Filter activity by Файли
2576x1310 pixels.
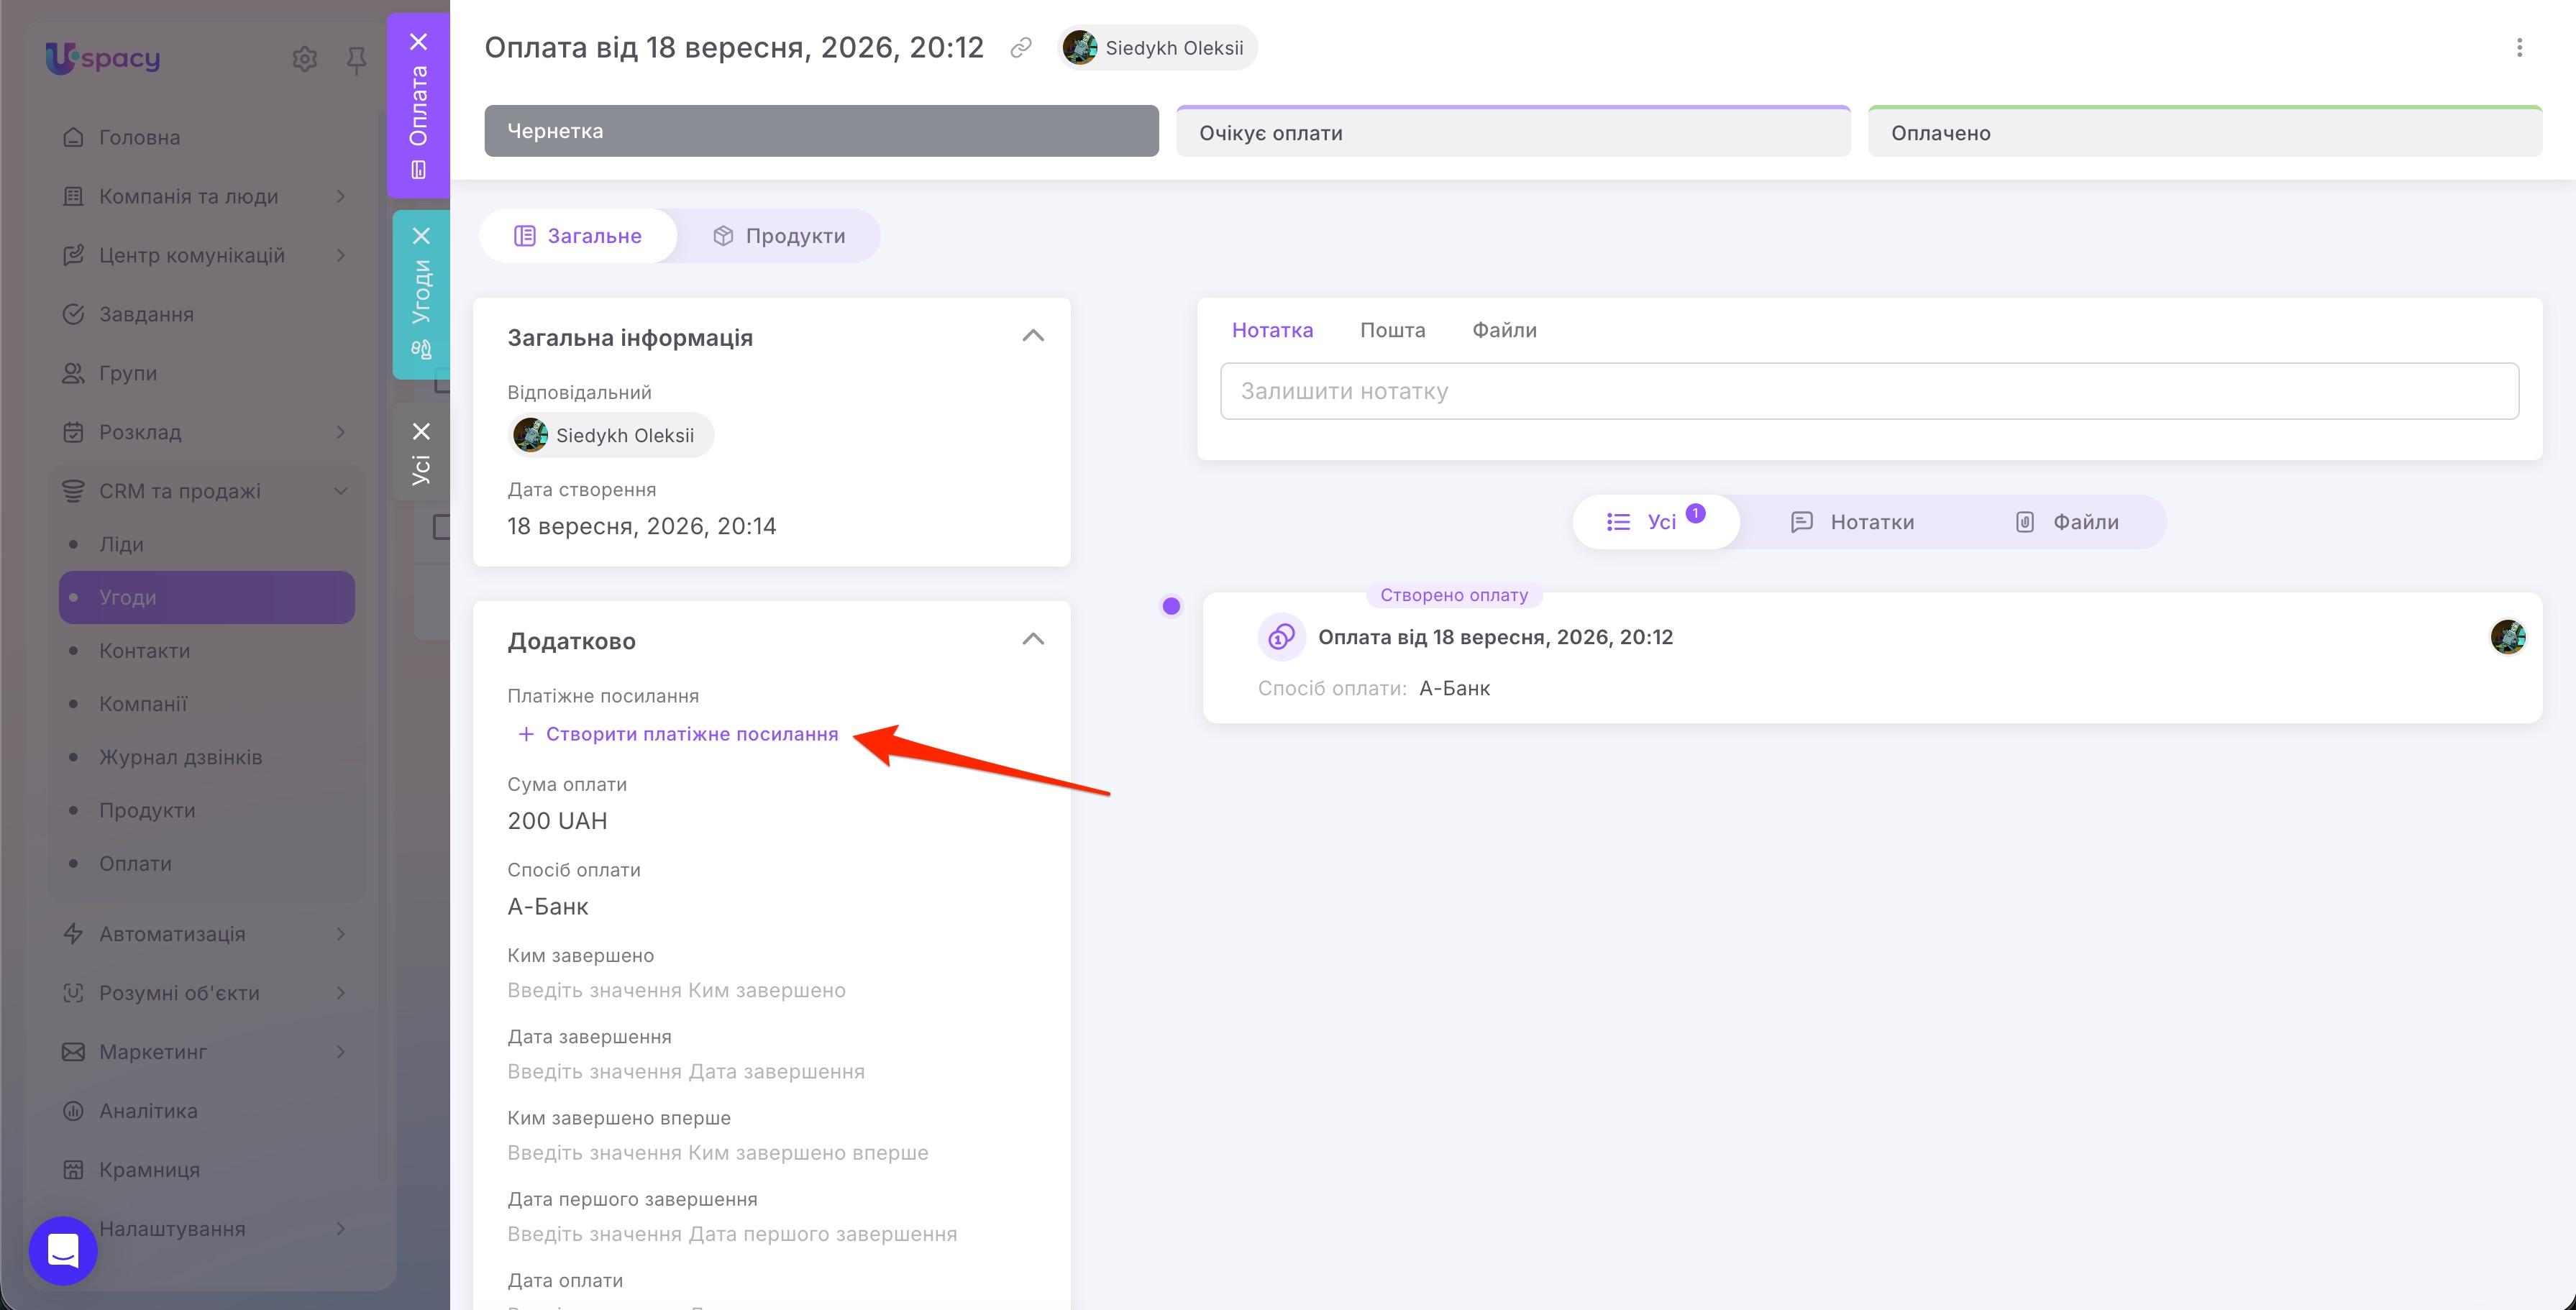(2066, 522)
